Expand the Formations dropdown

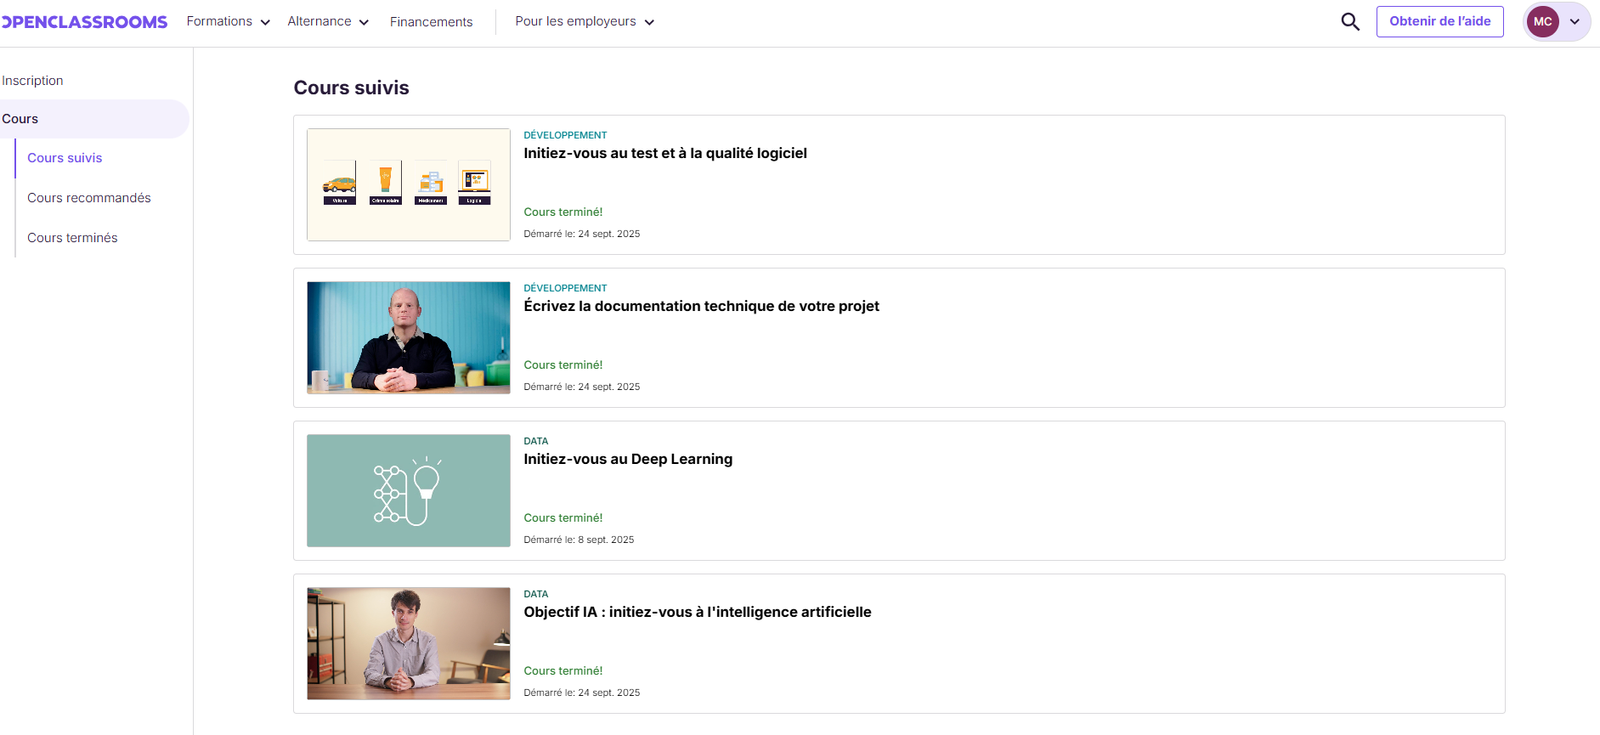(228, 22)
